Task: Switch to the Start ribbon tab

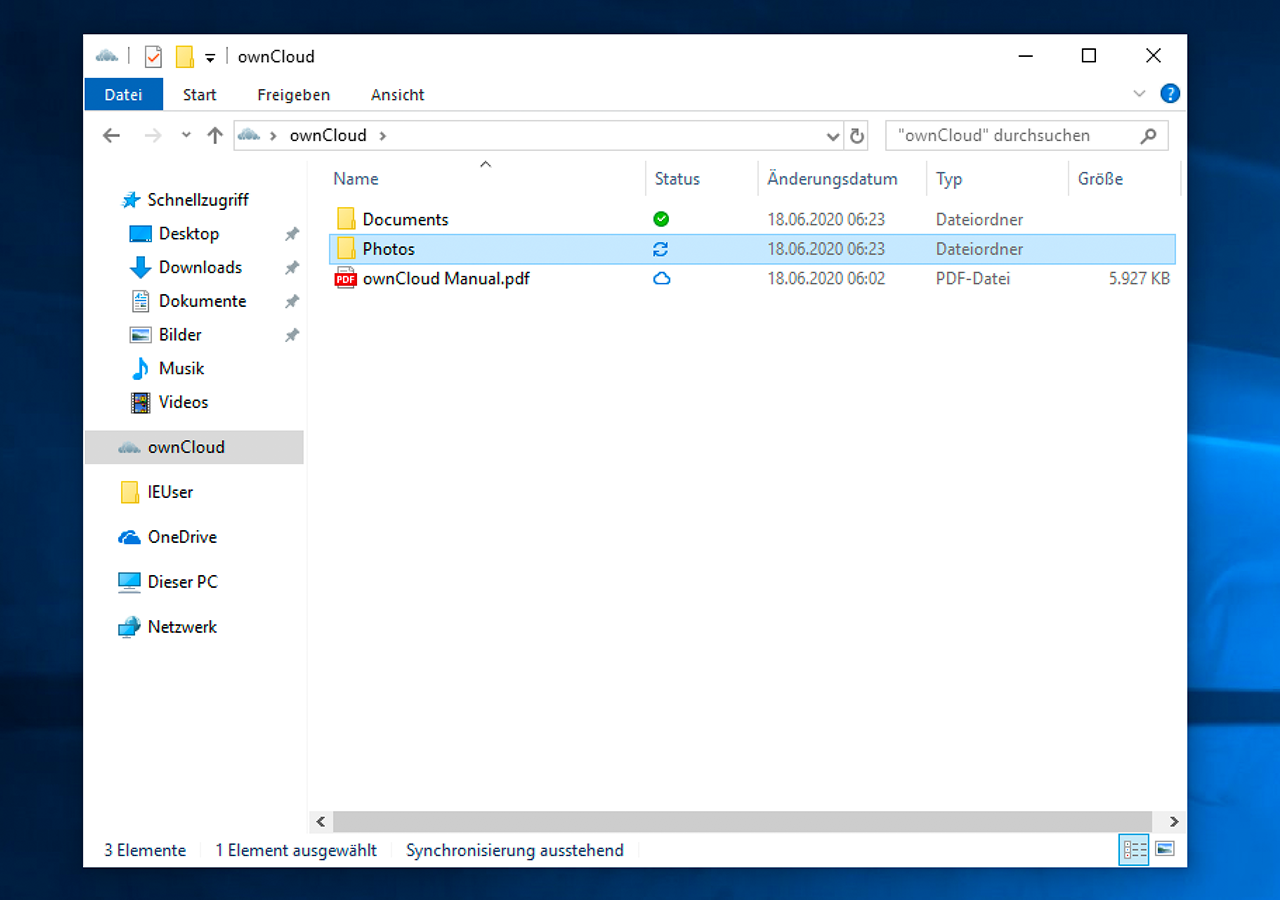Action: 200,94
